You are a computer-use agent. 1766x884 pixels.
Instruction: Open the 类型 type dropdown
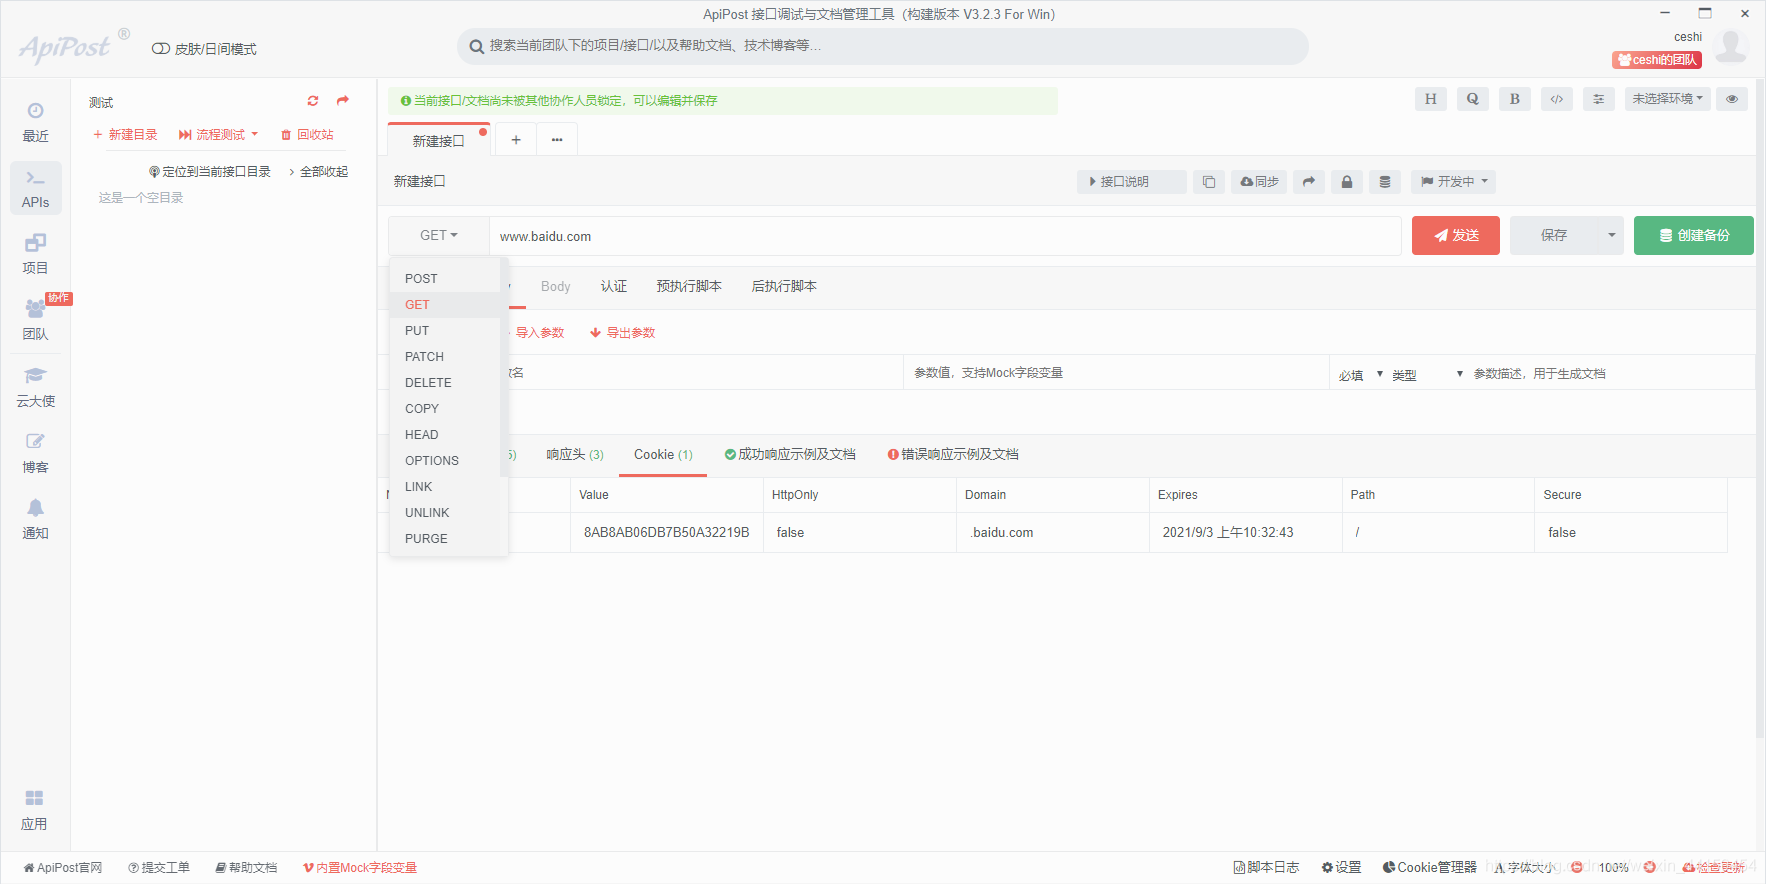pos(1427,375)
